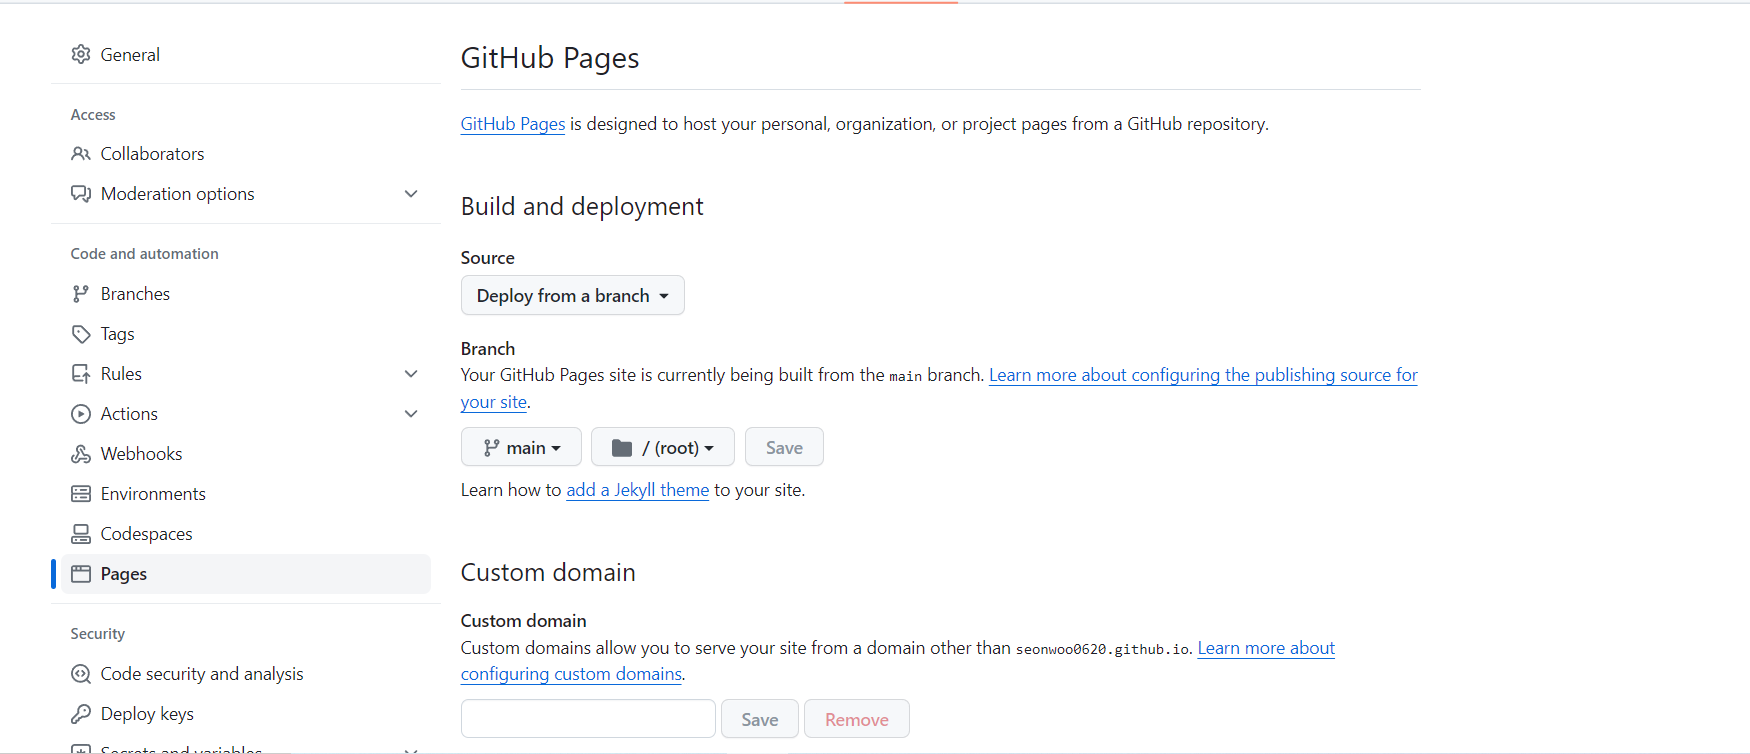Open the / (root) folder dropdown
The image size is (1750, 754).
pyautogui.click(x=663, y=447)
